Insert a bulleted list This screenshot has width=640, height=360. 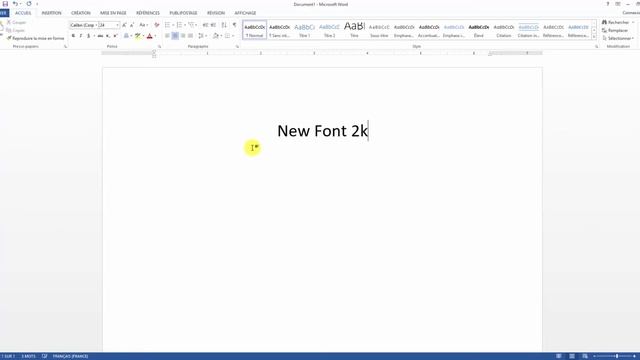click(167, 25)
